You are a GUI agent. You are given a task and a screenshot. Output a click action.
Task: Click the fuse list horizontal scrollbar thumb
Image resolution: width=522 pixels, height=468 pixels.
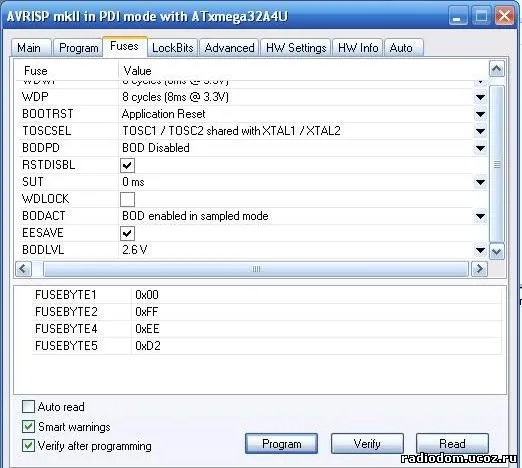(x=256, y=269)
